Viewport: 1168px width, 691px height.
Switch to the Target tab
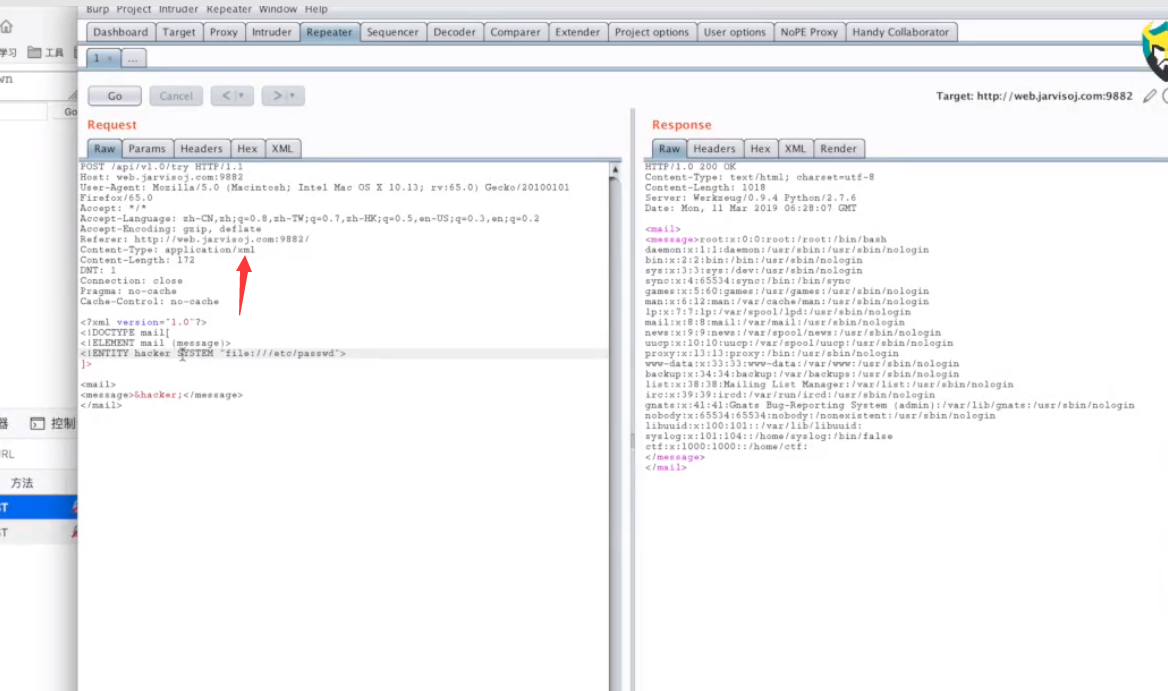pos(179,32)
